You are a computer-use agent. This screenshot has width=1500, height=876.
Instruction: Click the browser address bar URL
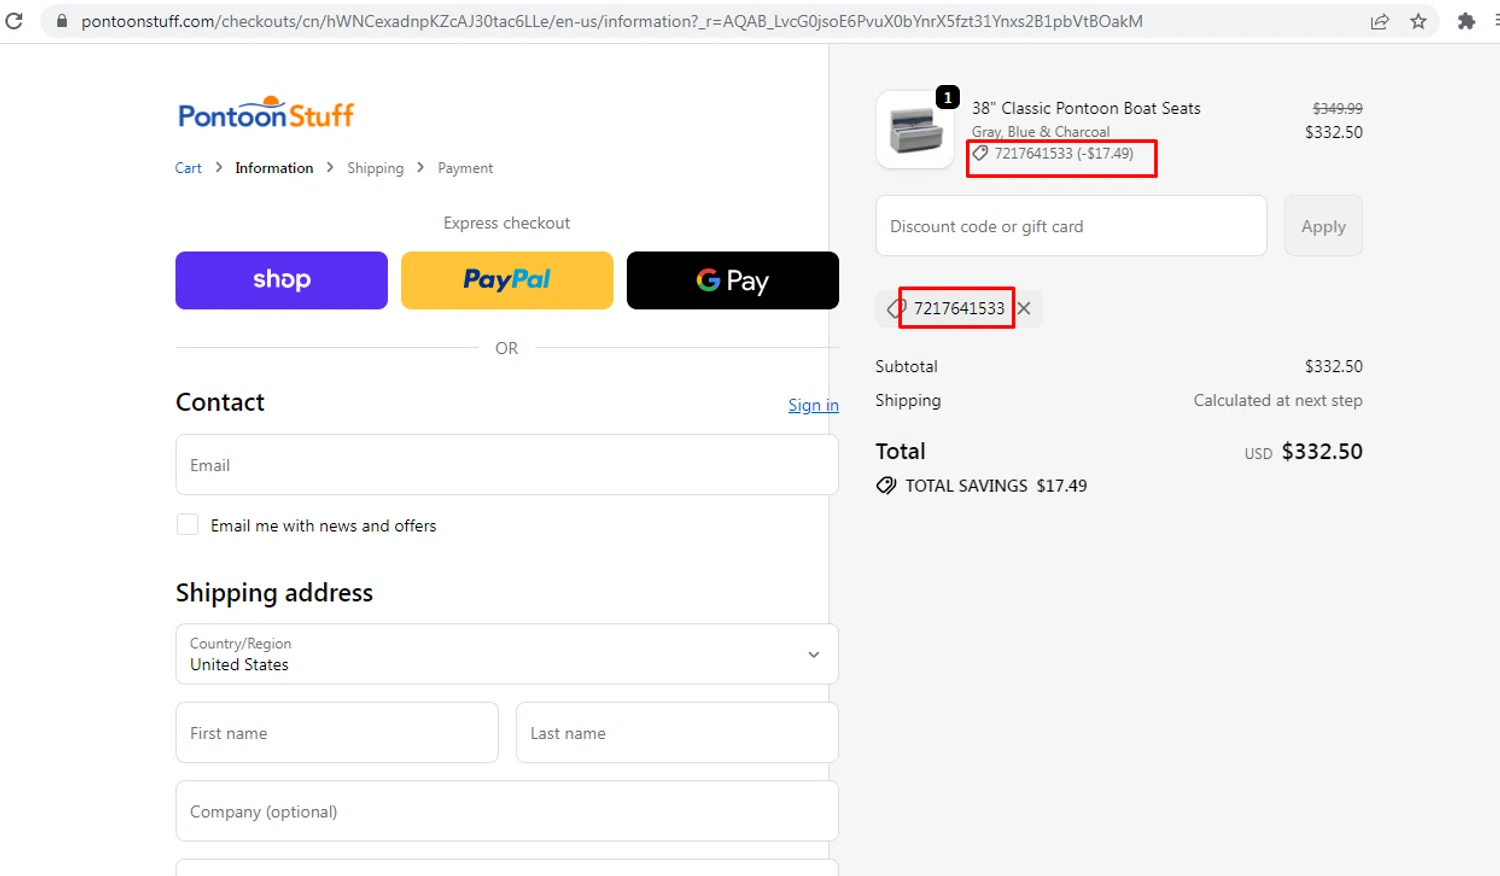coord(612,21)
